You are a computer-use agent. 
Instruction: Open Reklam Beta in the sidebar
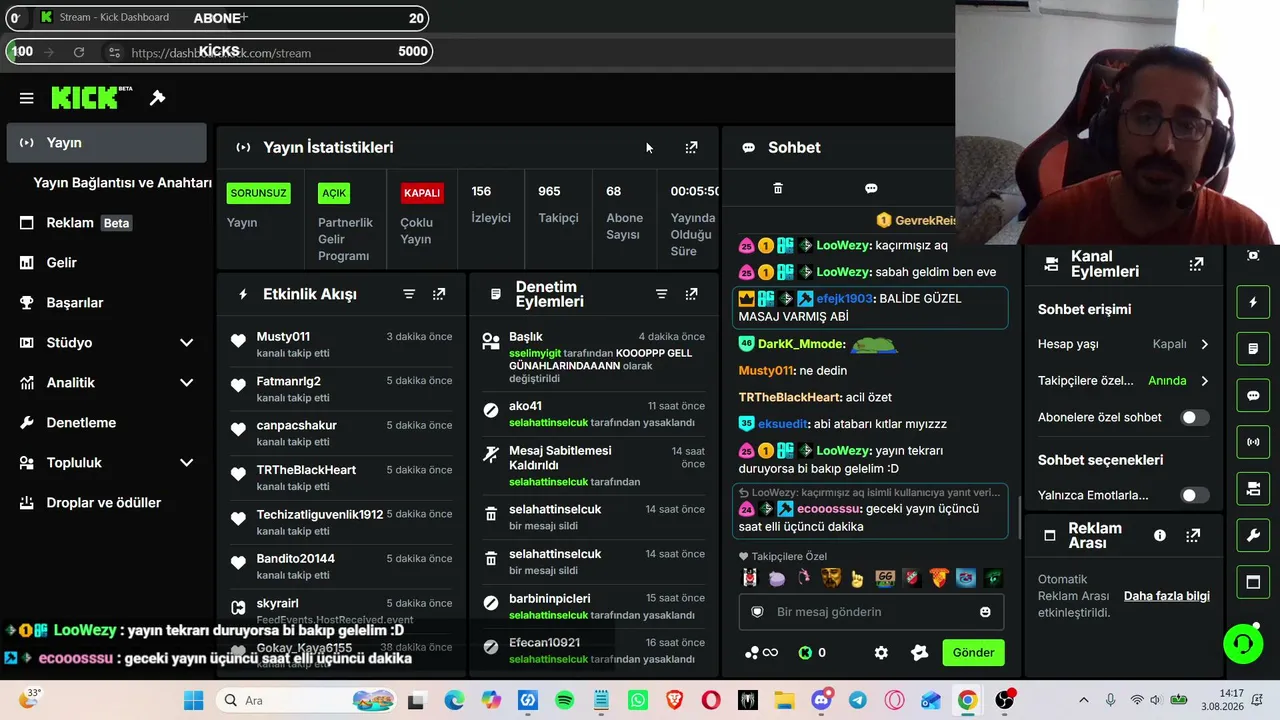pos(106,223)
